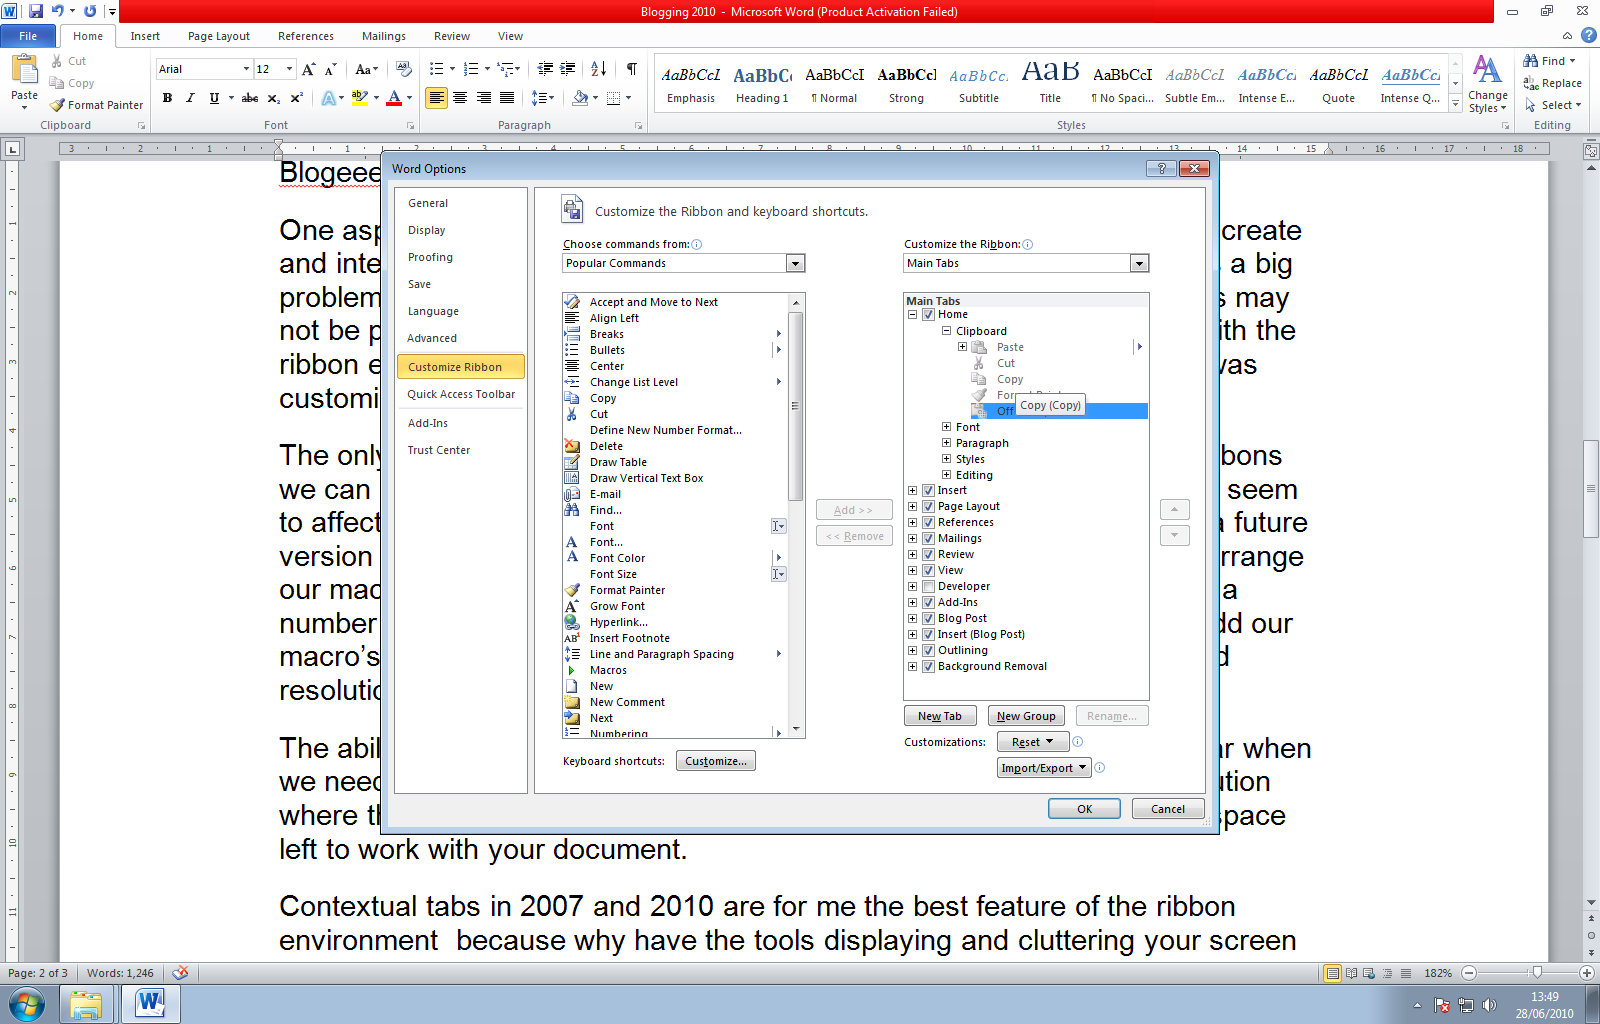Cancel the Word Options dialog

tap(1168, 809)
